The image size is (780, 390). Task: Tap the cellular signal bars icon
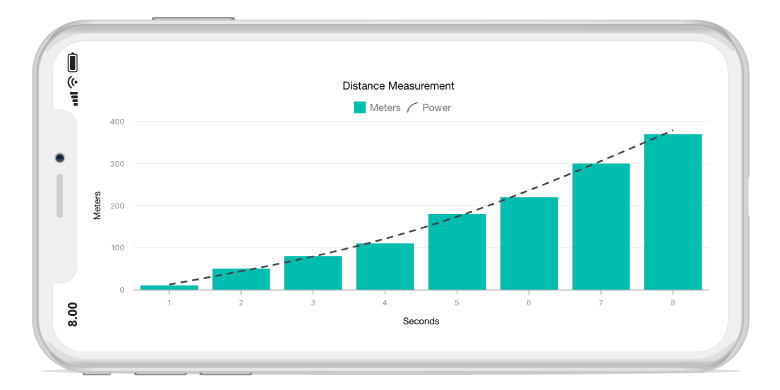75,98
